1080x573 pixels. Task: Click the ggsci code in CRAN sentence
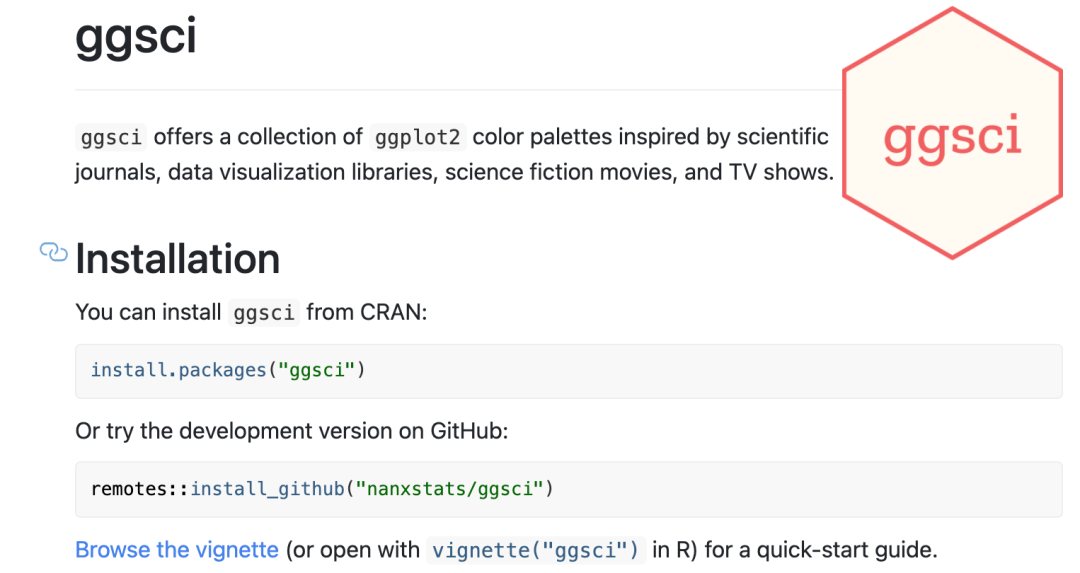pos(264,313)
